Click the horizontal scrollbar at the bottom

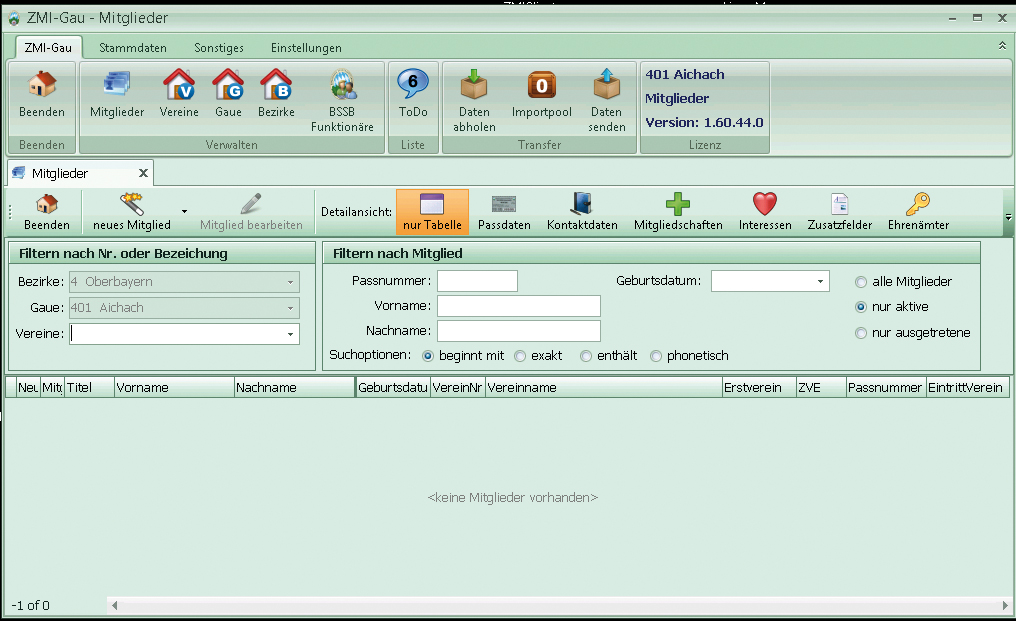point(560,606)
